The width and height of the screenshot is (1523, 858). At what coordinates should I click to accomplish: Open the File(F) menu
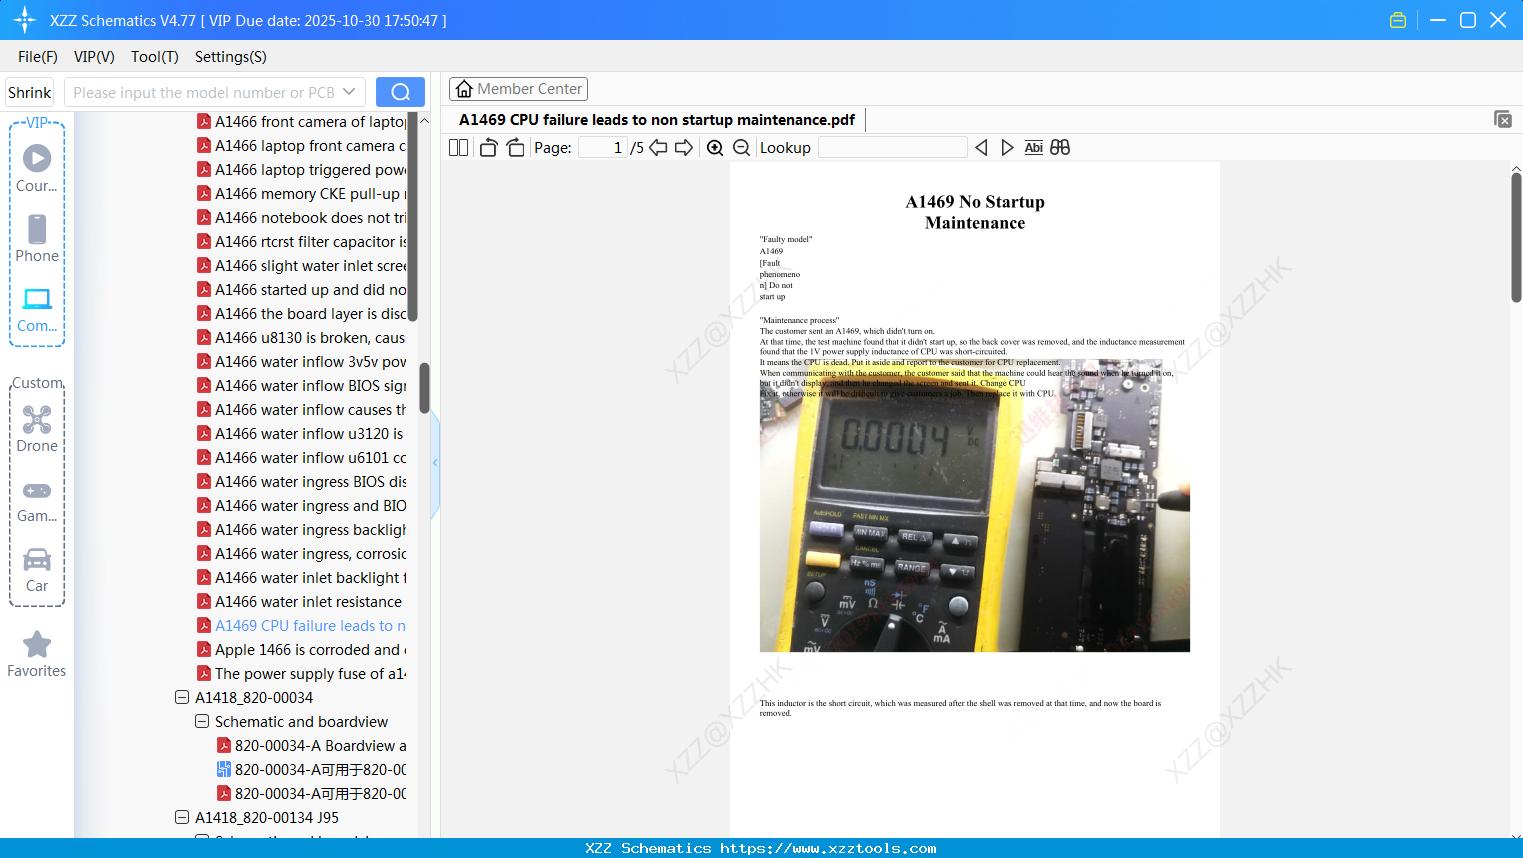pos(38,57)
